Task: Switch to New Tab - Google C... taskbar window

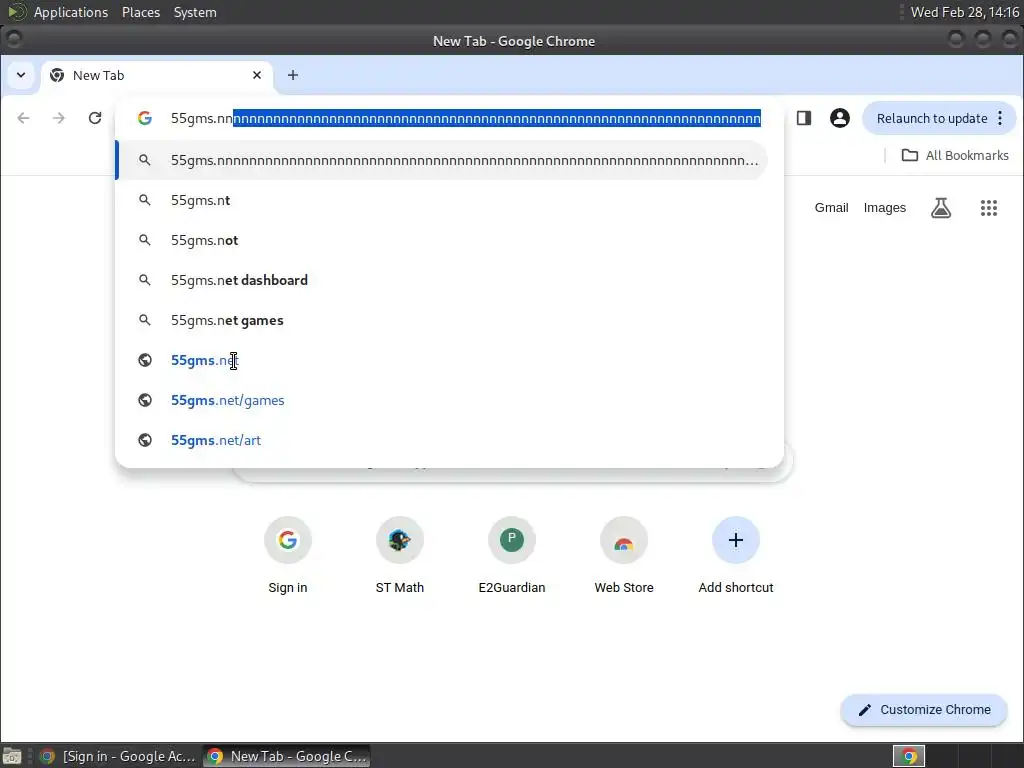Action: (x=287, y=756)
